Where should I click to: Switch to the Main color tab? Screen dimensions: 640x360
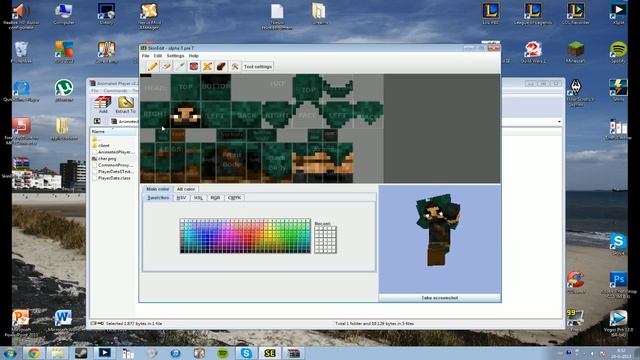point(158,189)
